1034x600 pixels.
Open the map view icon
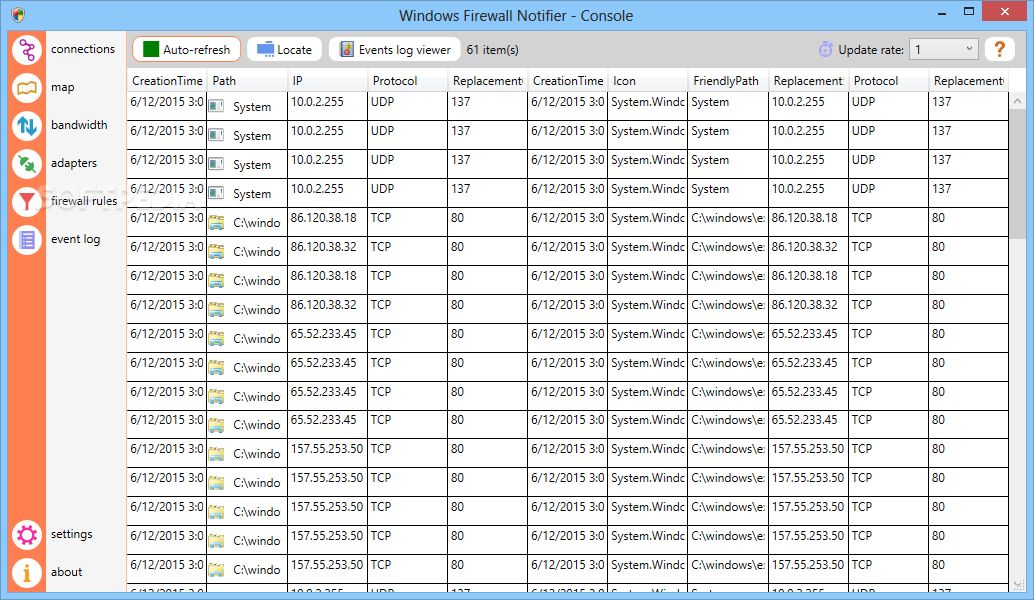pos(27,88)
